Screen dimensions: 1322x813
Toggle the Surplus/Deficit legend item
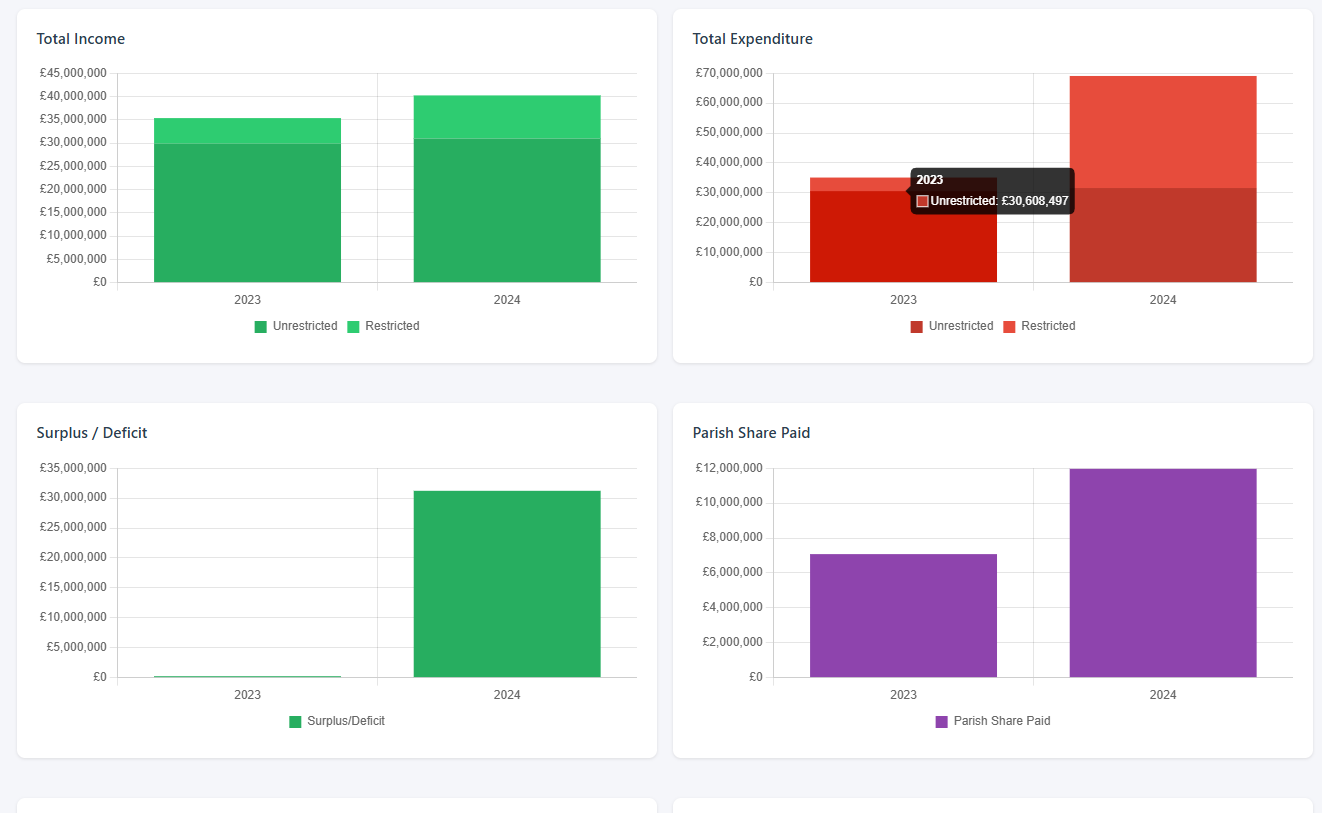(337, 721)
